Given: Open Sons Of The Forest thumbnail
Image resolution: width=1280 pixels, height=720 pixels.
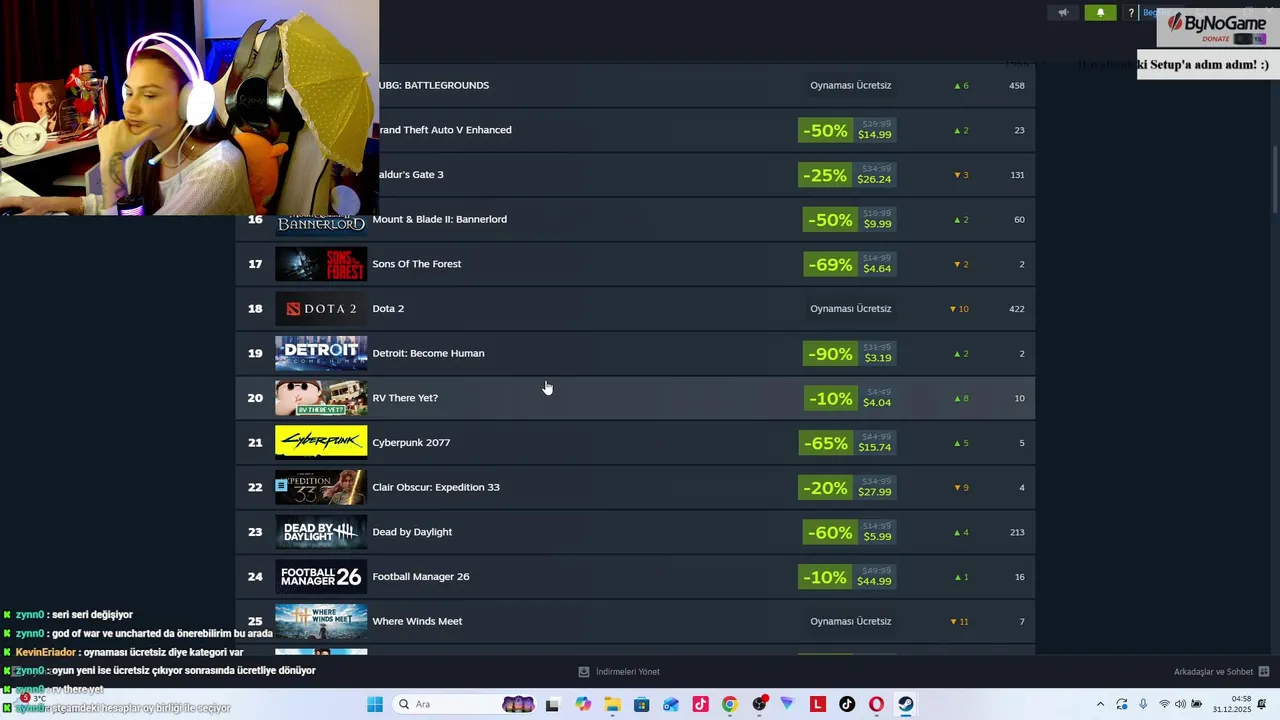Looking at the screenshot, I should tap(321, 264).
